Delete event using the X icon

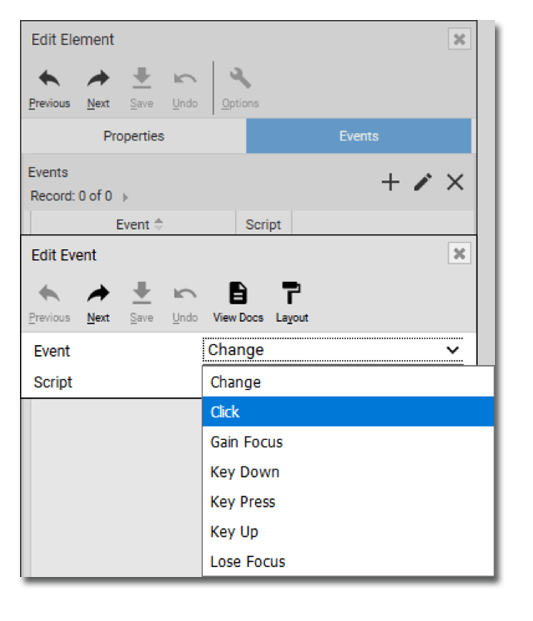pyautogui.click(x=455, y=182)
